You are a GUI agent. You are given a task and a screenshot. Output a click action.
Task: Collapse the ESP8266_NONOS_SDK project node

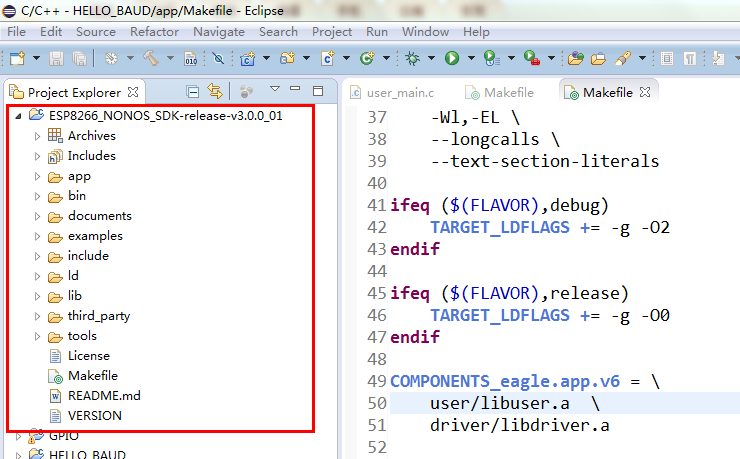18,116
